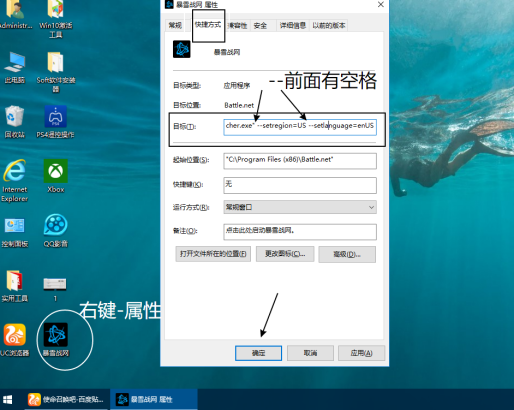Switch to UC Browser taskbar window
This screenshot has width=514, height=410.
[67, 399]
